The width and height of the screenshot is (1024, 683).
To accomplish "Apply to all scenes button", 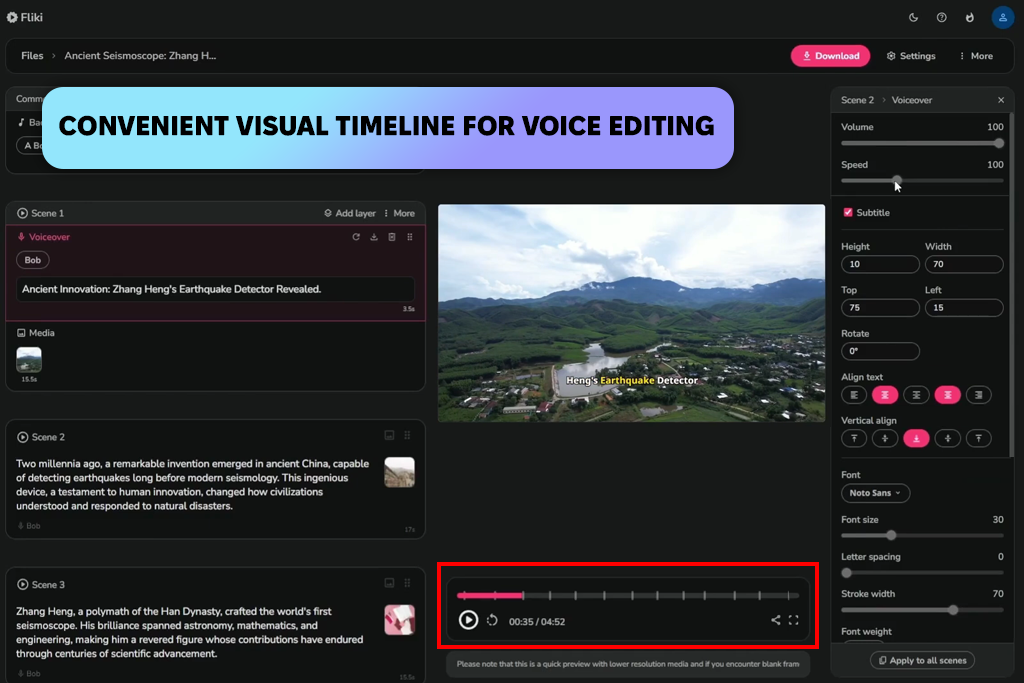I will coord(922,661).
